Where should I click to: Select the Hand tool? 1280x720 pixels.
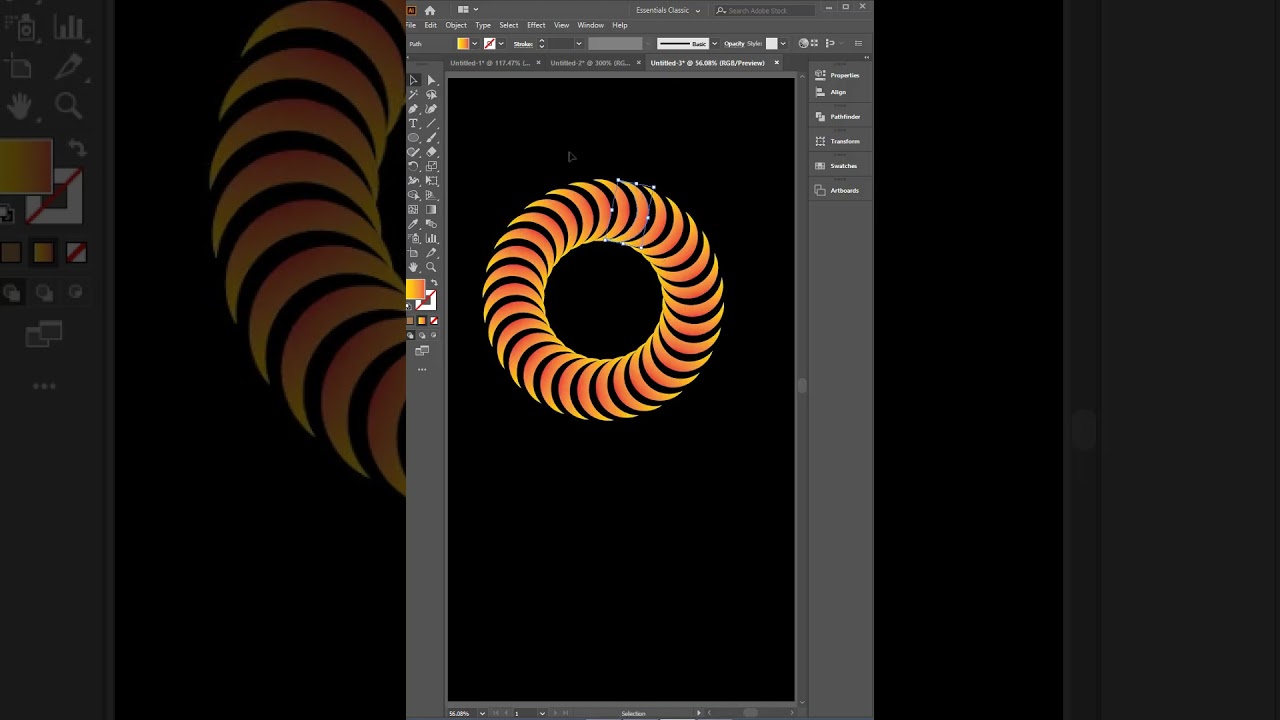click(x=413, y=267)
